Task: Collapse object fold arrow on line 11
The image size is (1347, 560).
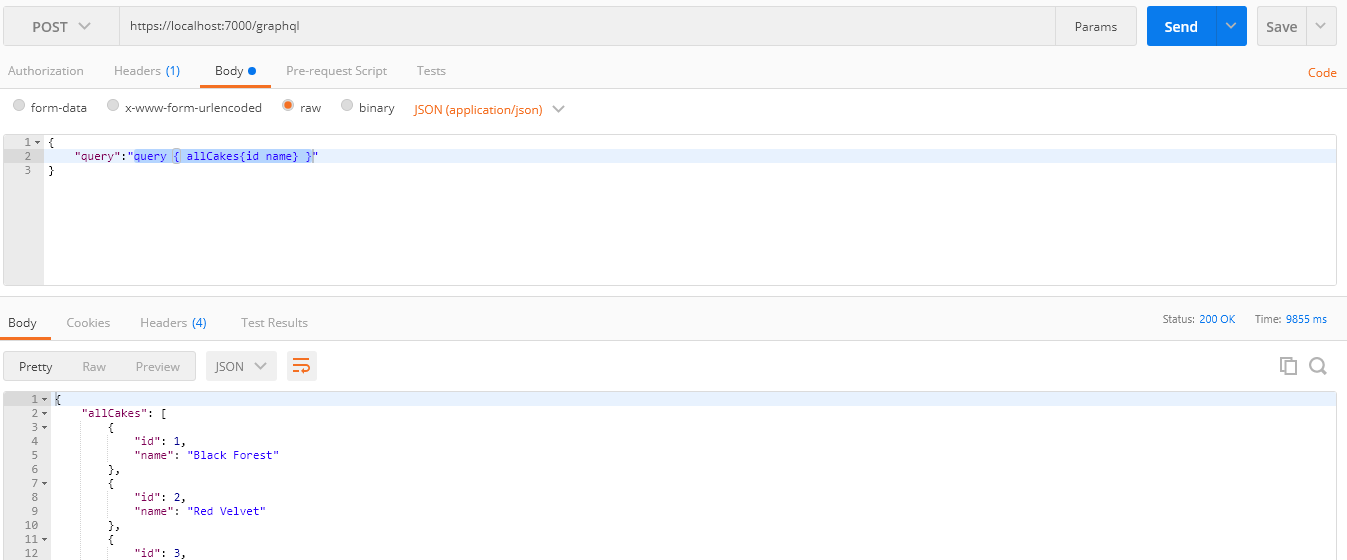Action: tap(44, 539)
